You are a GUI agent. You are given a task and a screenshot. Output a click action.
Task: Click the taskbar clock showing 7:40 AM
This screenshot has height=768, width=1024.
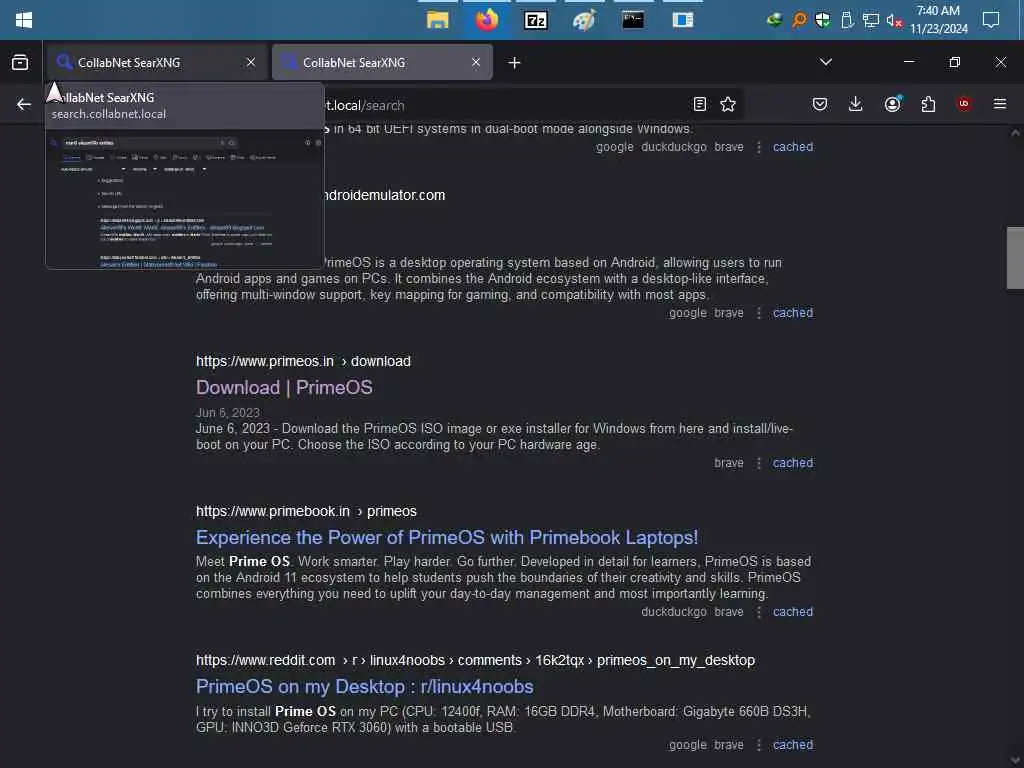(x=938, y=20)
